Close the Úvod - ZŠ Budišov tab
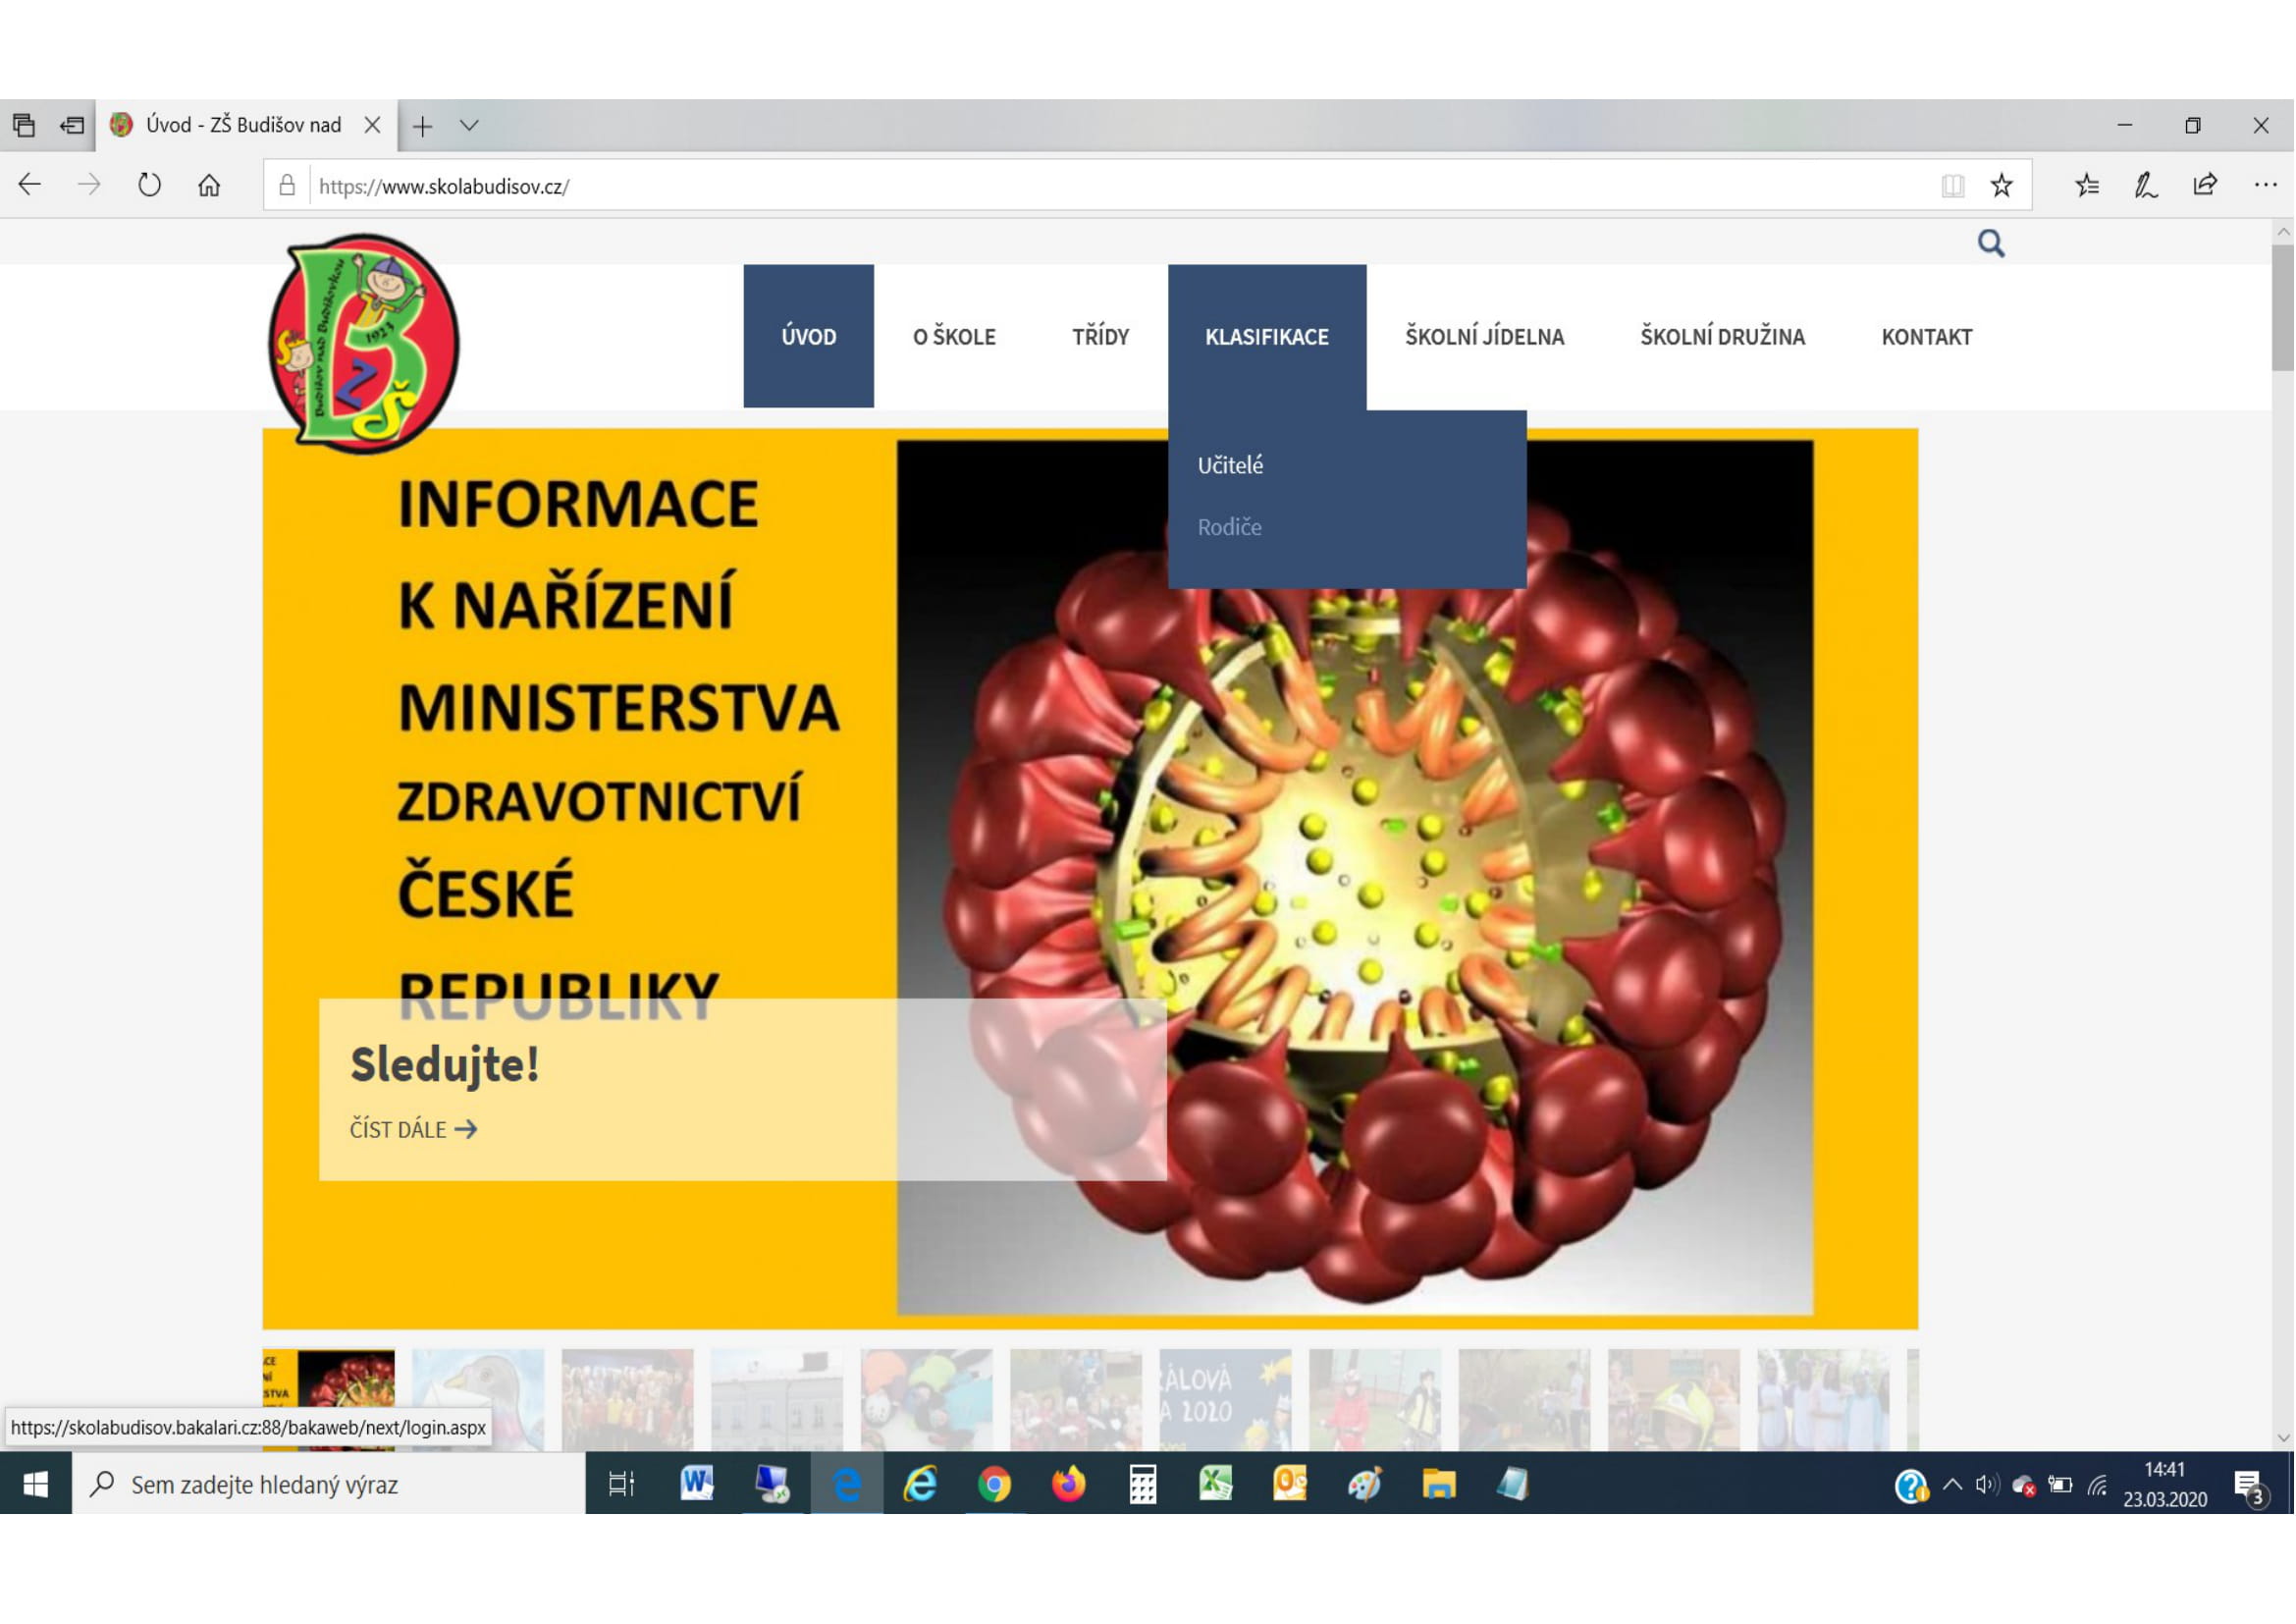The height and width of the screenshot is (1624, 2296). 372,125
